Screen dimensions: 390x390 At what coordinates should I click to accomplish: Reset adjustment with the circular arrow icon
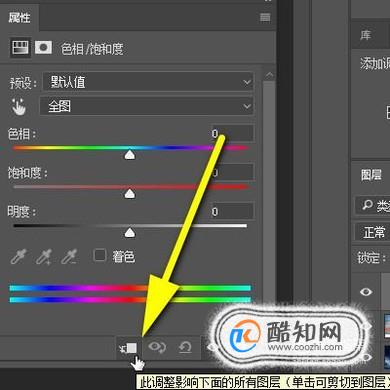pos(185,347)
